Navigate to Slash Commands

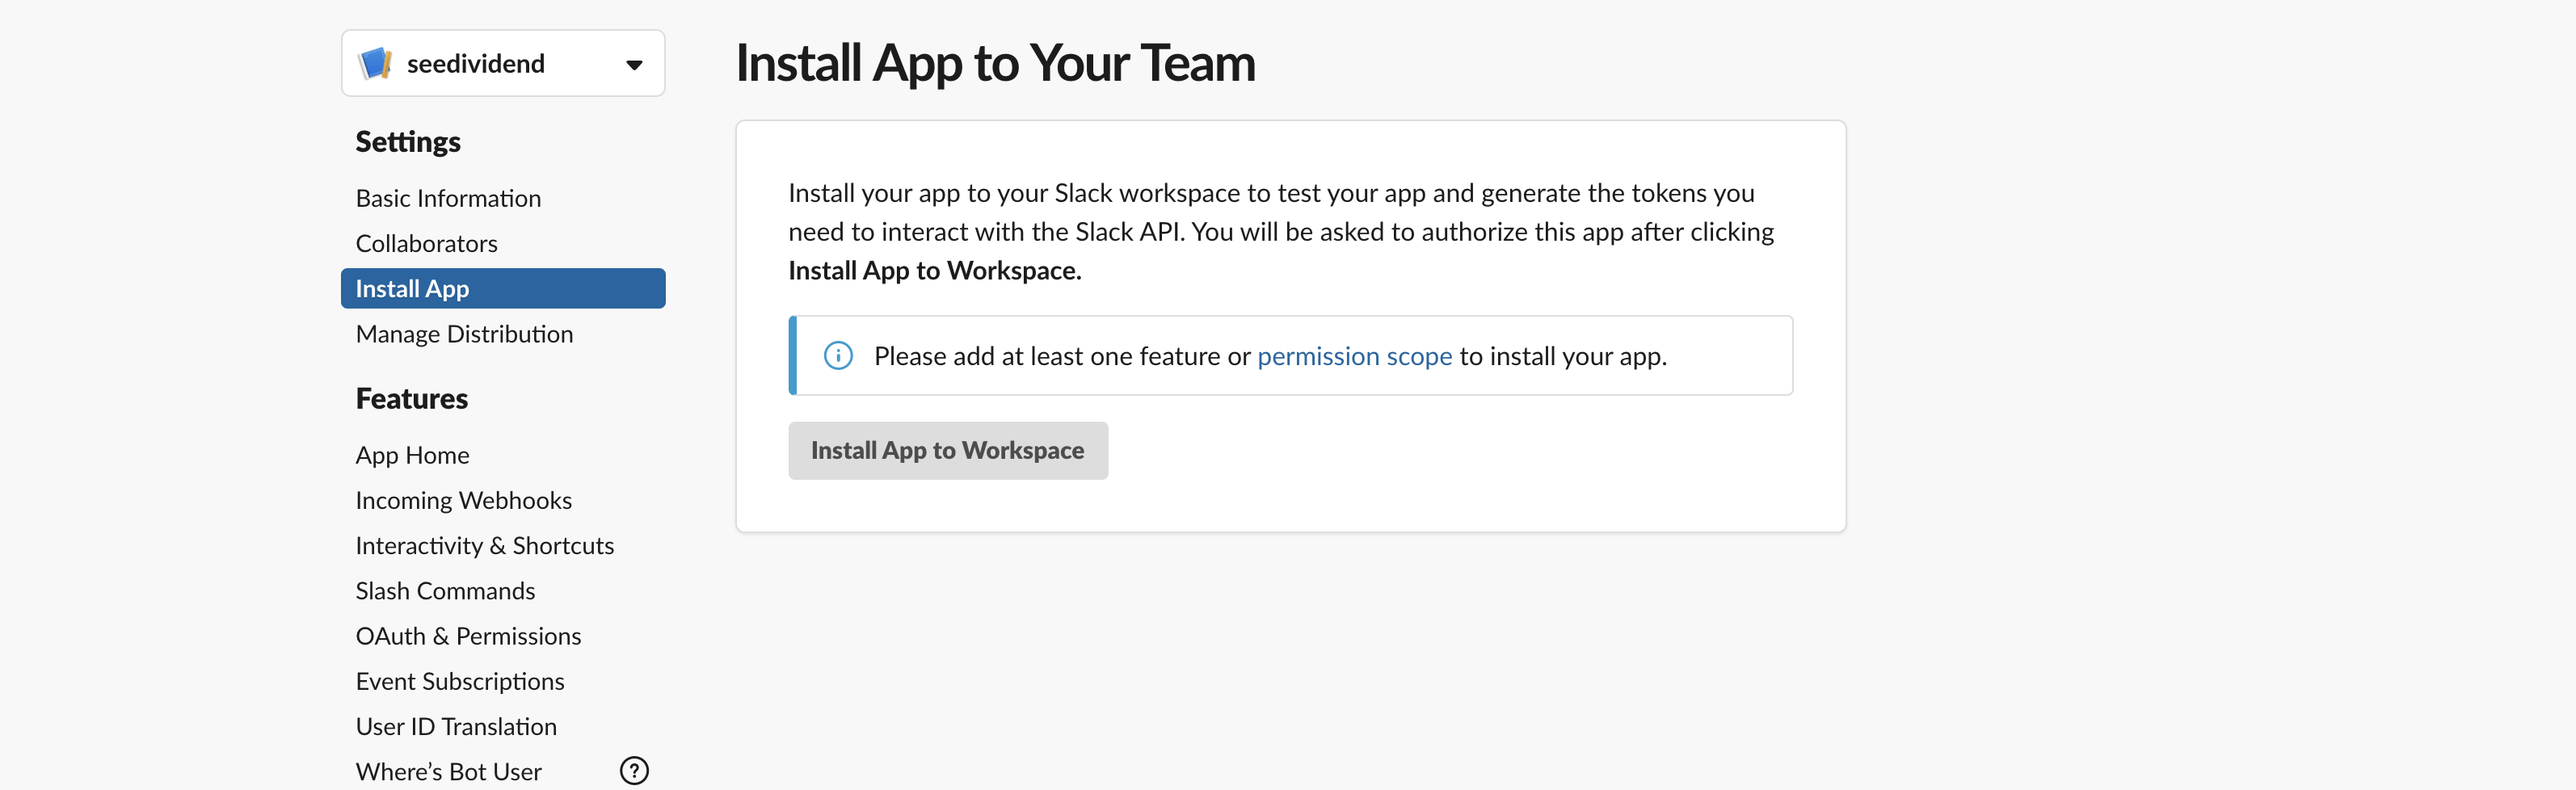coord(445,591)
